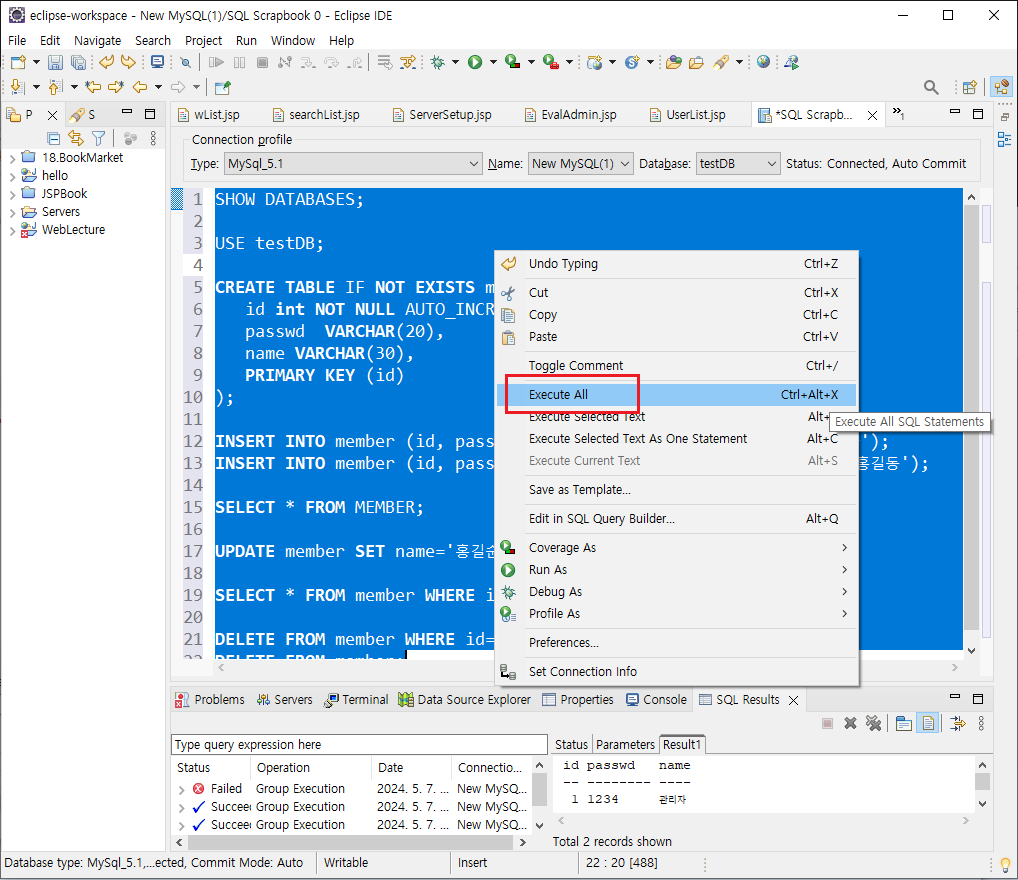Open the Filter icon in Project Explorer
Image resolution: width=1018 pixels, height=880 pixels.
point(98,138)
